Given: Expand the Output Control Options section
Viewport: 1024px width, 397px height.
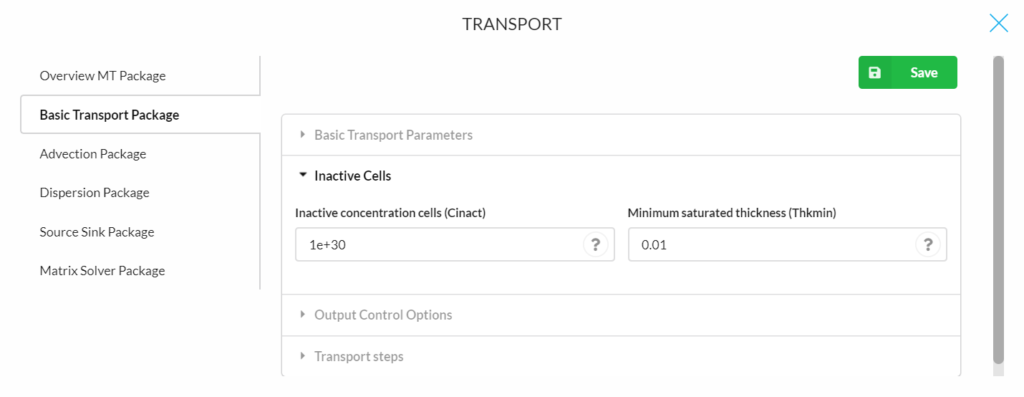Looking at the screenshot, I should pos(621,315).
